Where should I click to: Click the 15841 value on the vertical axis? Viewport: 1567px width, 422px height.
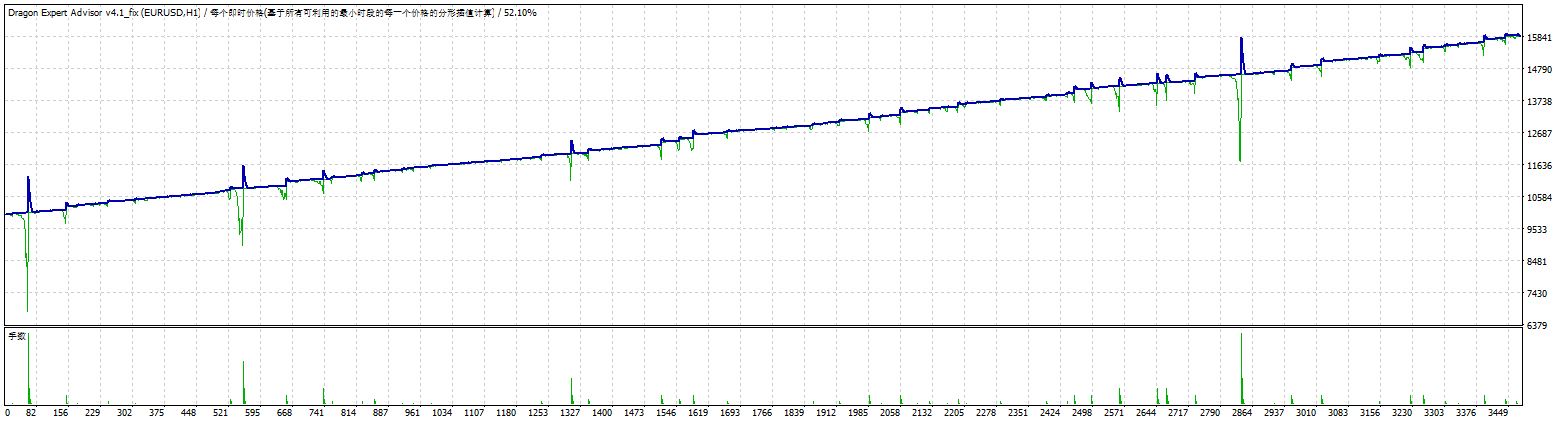1539,38
